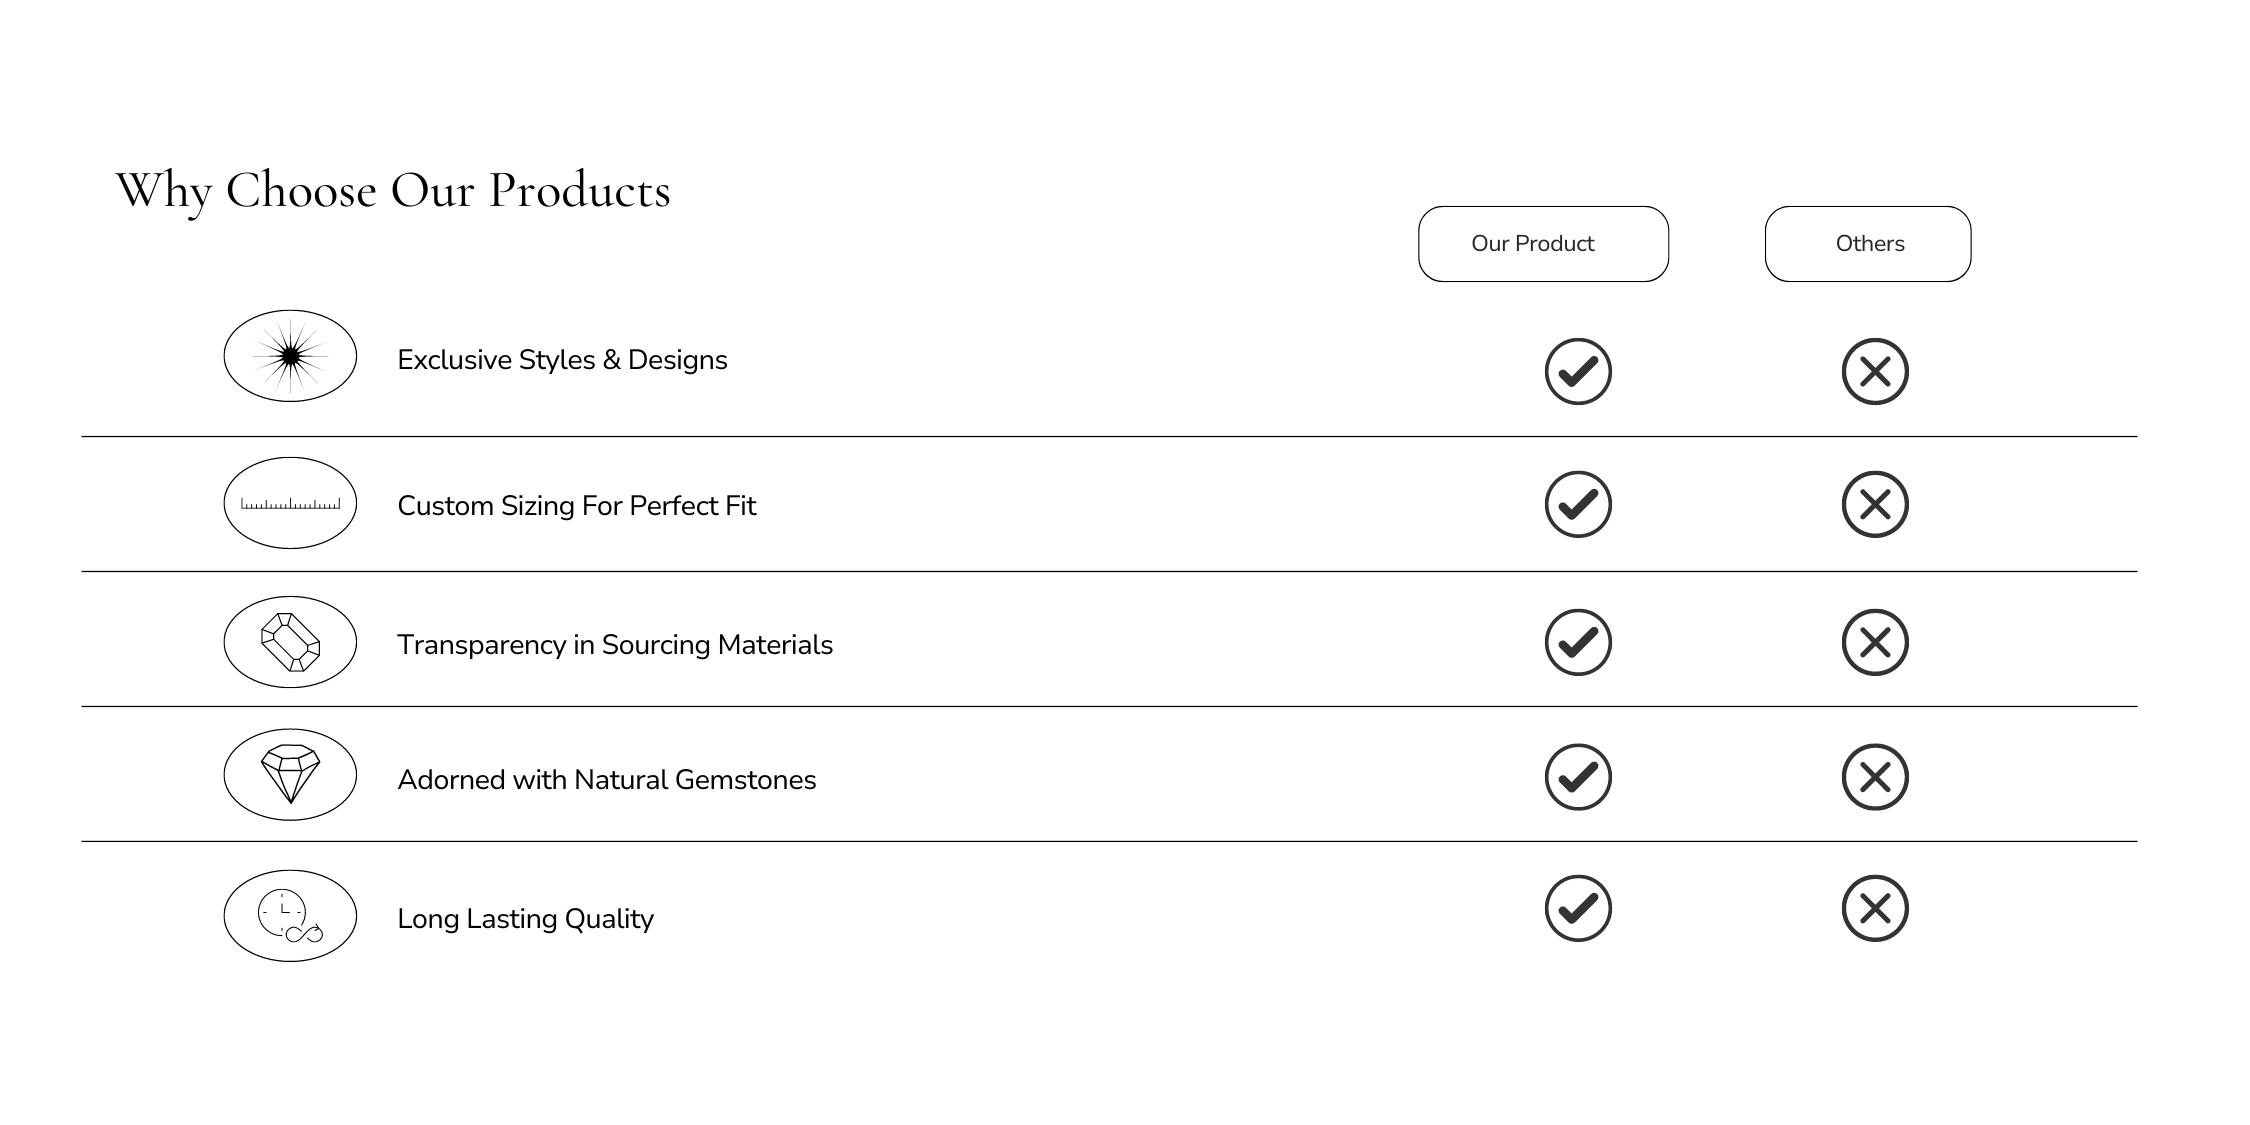Select the emerald-cut gem icon for Transparency

click(x=290, y=642)
